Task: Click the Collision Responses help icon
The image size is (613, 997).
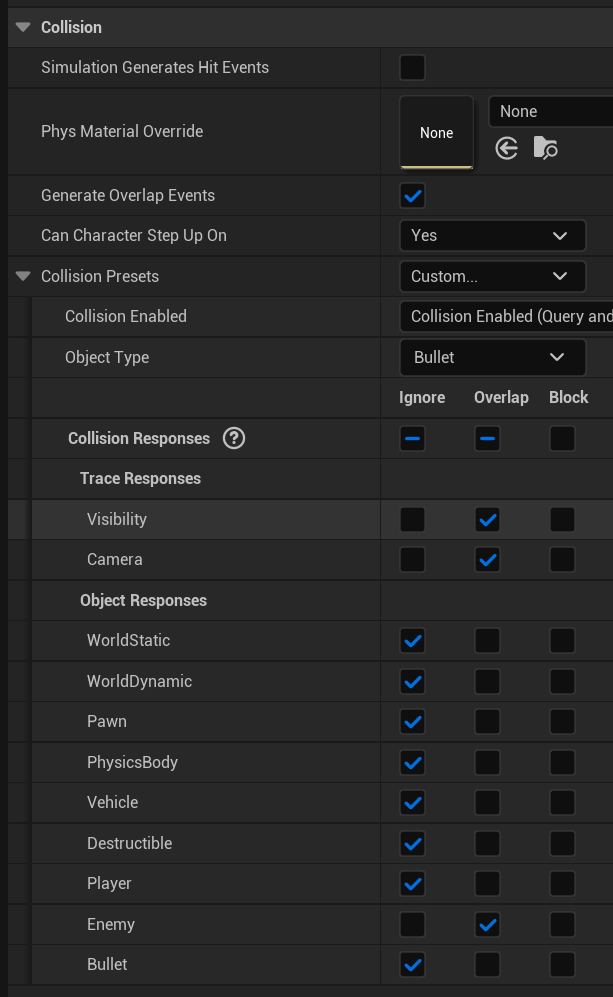Action: click(x=234, y=438)
